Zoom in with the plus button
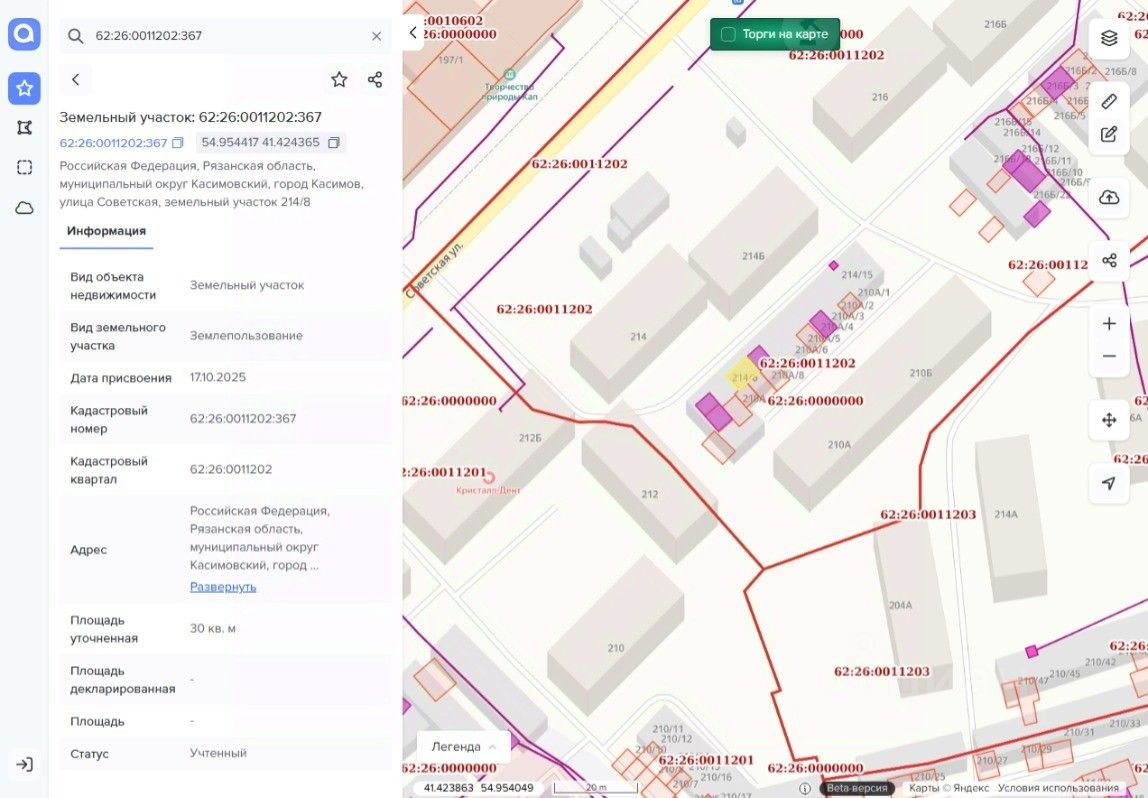Viewport: 1148px width, 798px height. coord(1108,324)
